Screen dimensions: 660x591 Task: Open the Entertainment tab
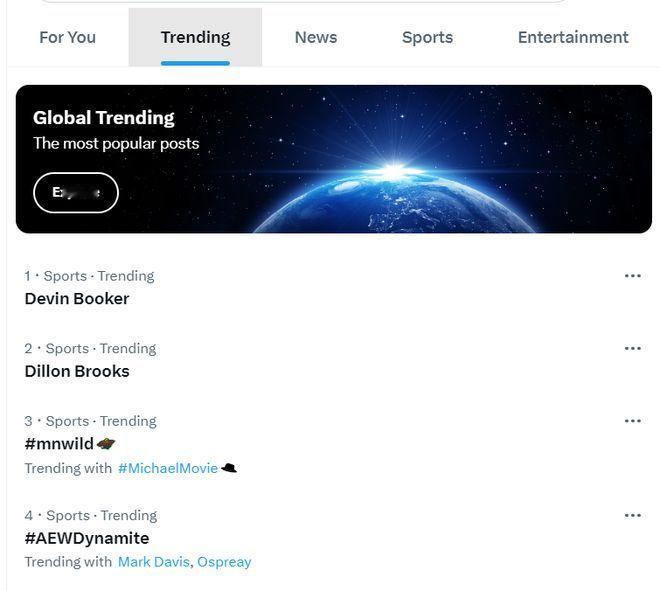coord(572,38)
